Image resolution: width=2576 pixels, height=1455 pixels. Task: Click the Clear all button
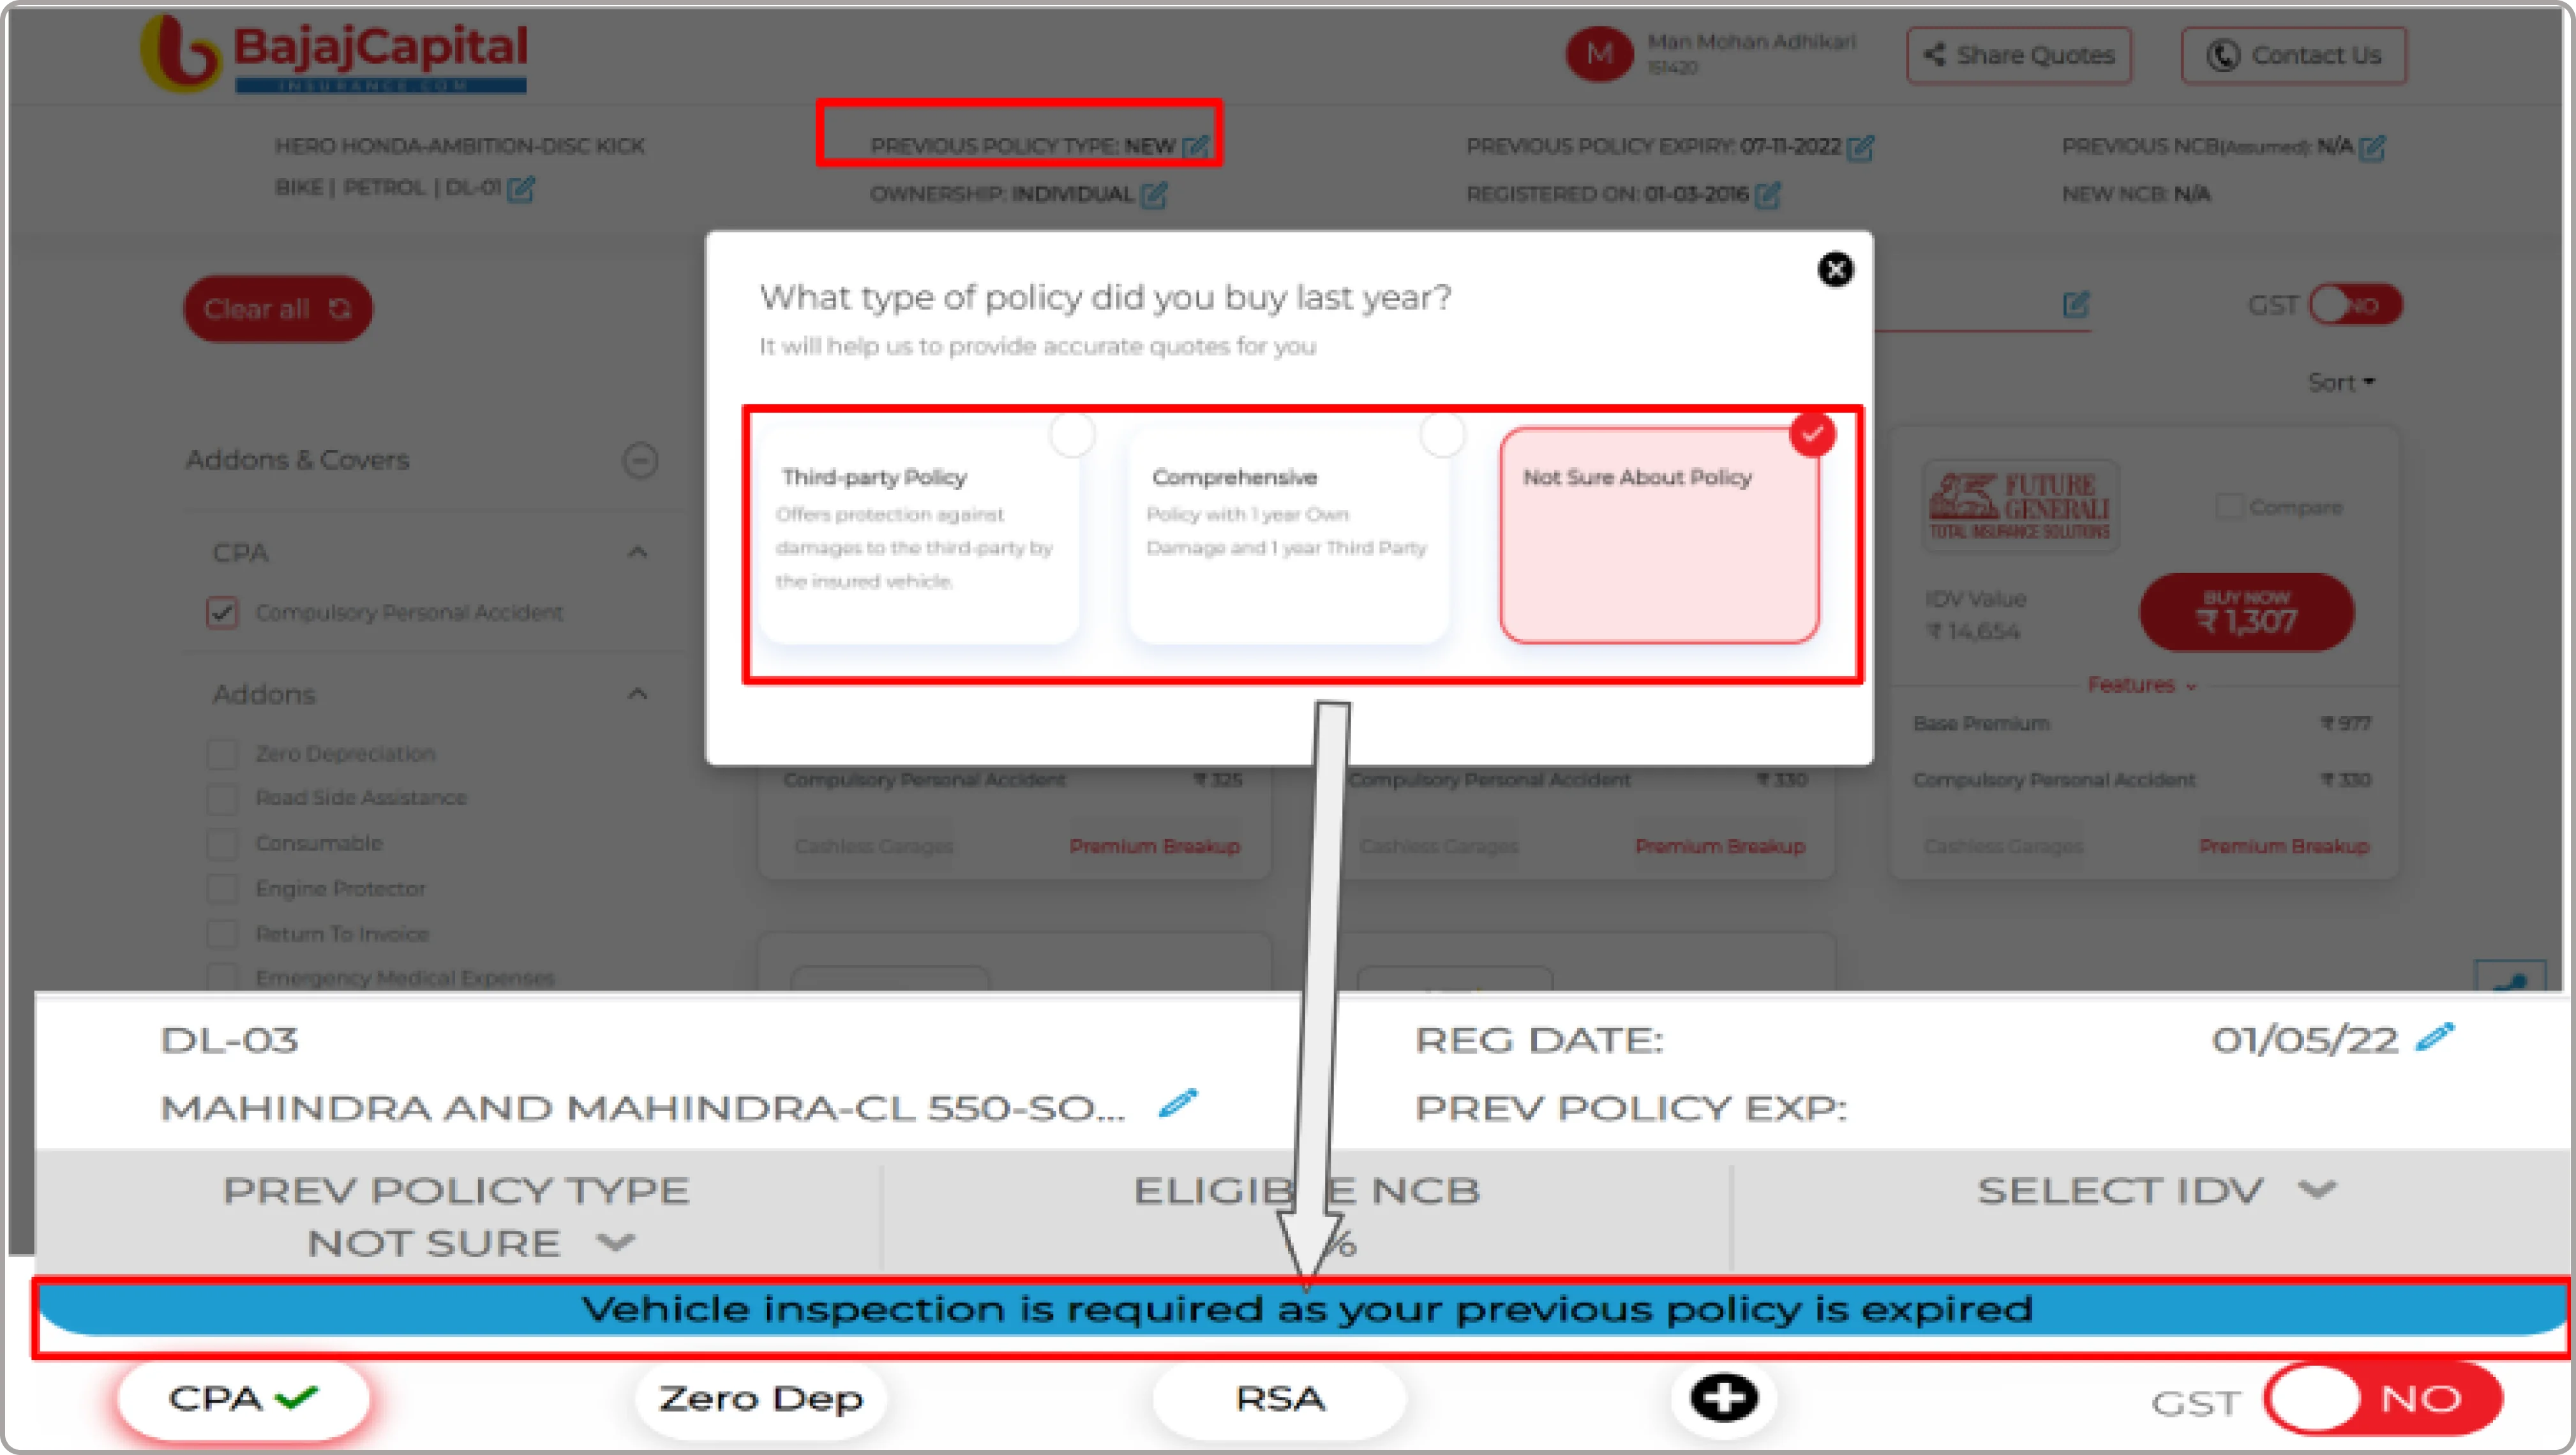point(278,309)
